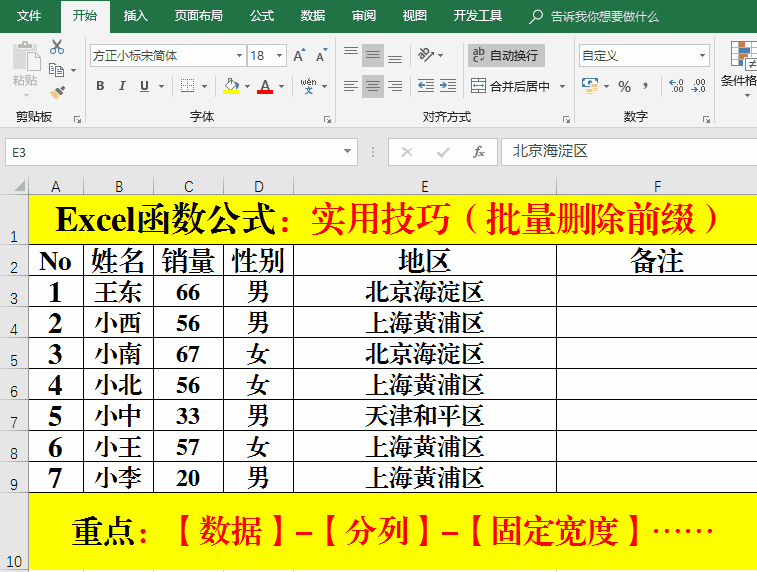Click the 合并后居中 merge button
757x572 pixels.
[x=511, y=86]
